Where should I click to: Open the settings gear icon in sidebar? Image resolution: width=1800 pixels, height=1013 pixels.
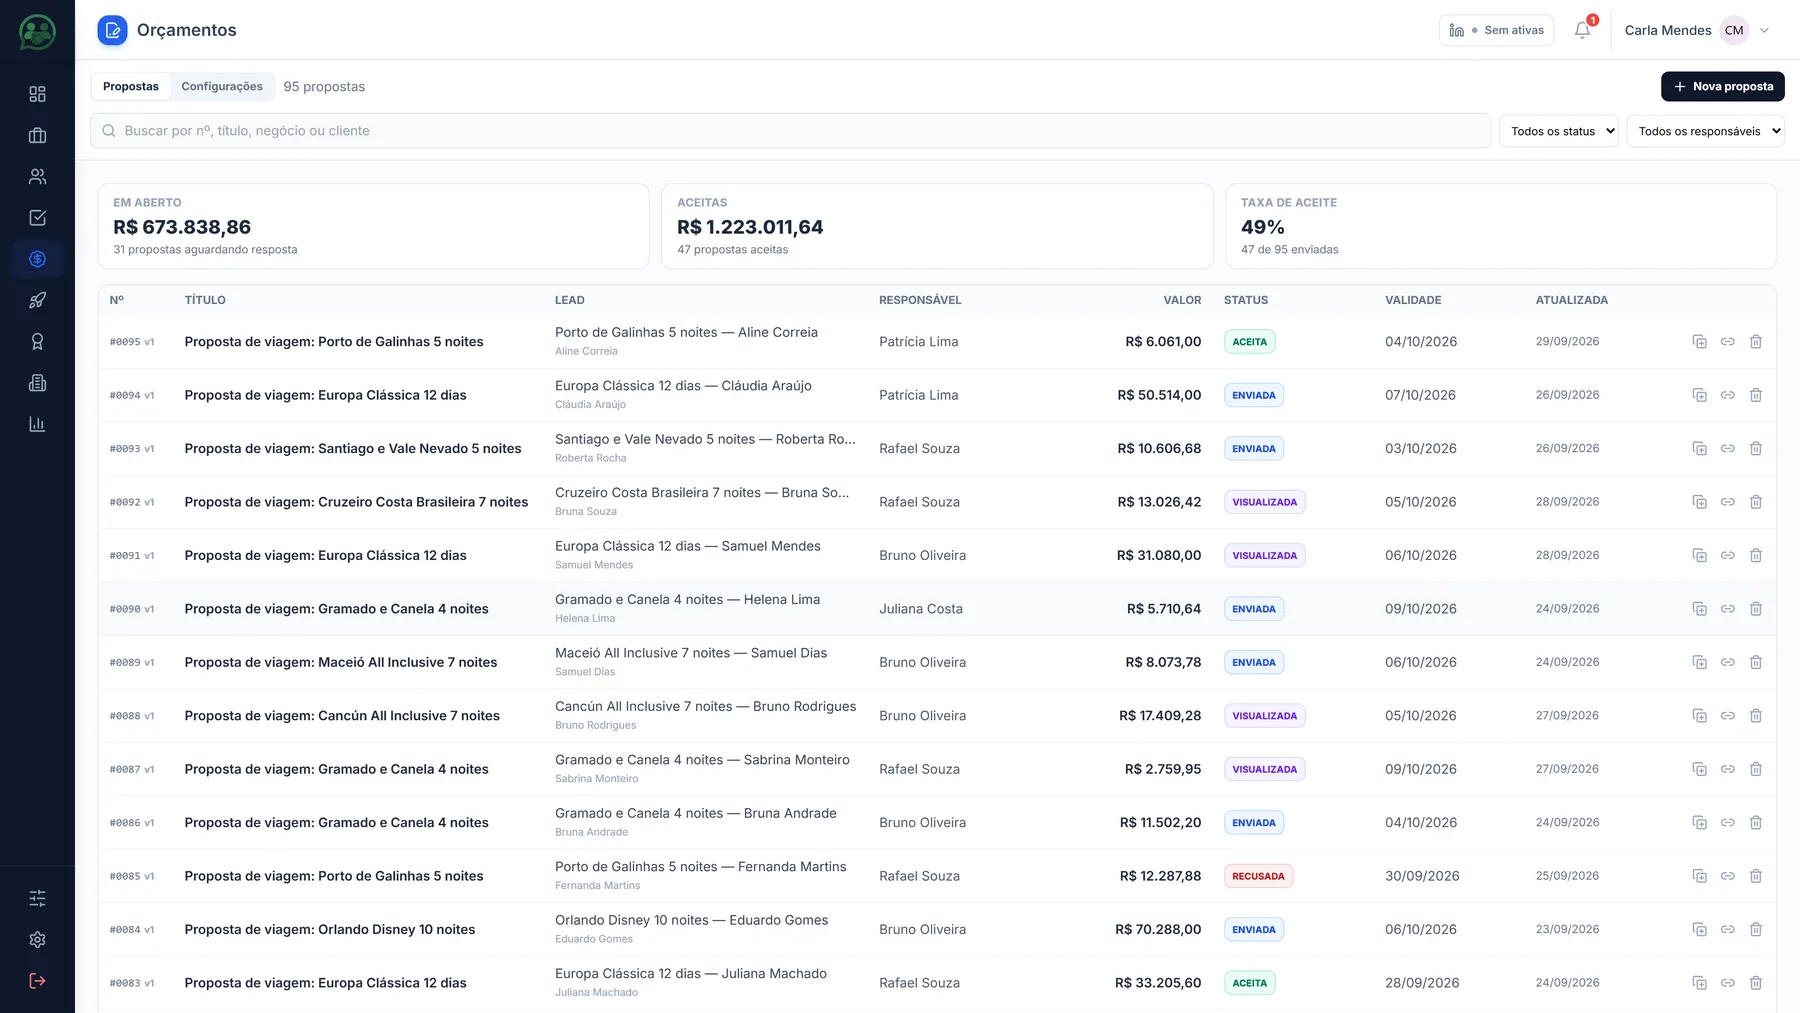37,939
